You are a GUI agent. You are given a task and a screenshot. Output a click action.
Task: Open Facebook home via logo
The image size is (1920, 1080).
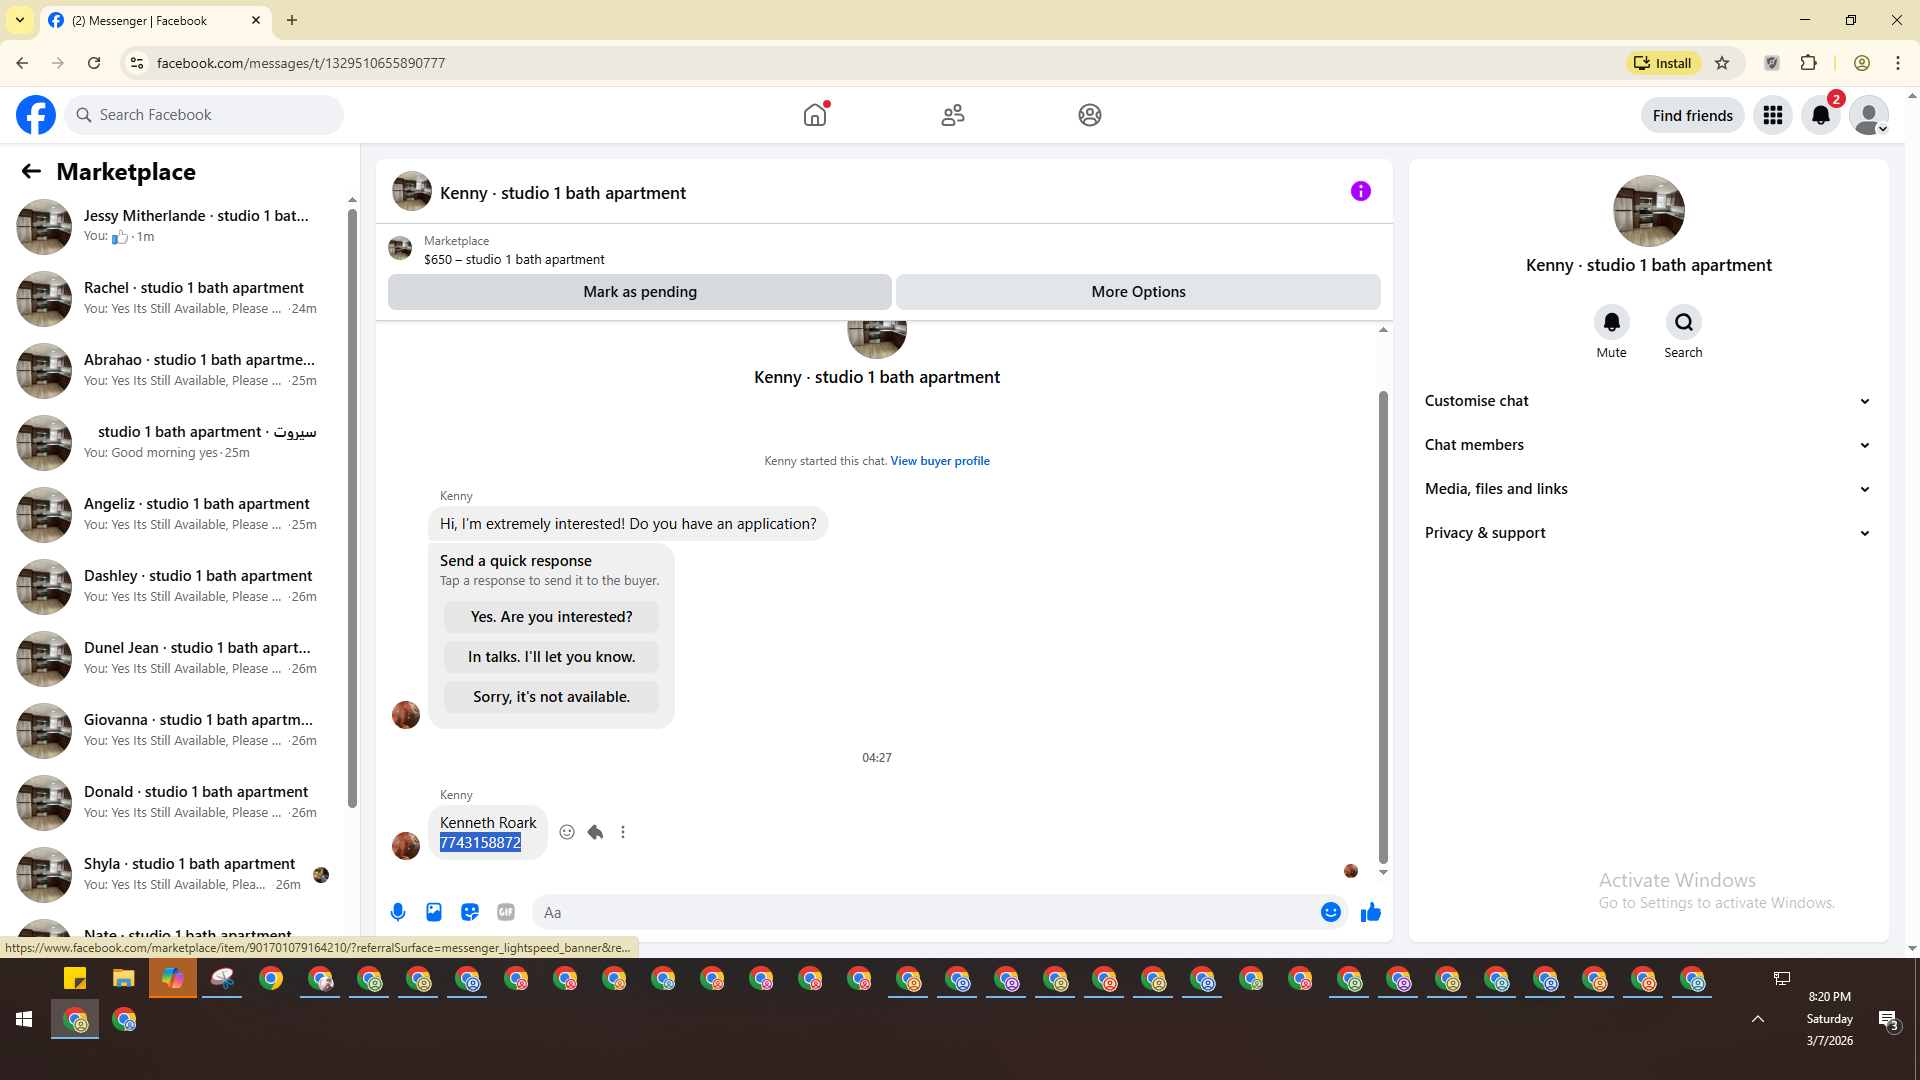(36, 115)
